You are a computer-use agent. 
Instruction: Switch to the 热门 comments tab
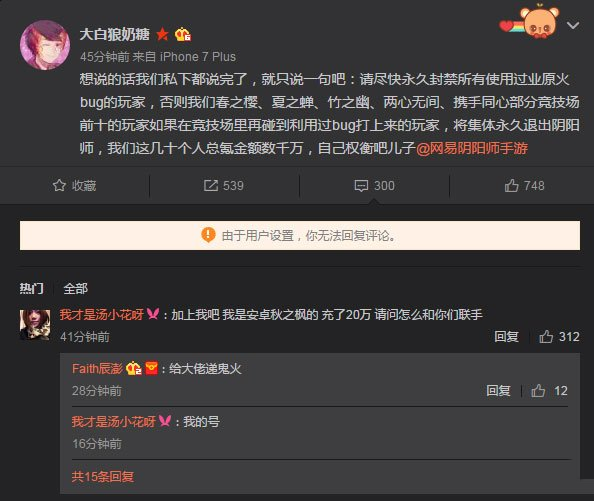tap(31, 289)
